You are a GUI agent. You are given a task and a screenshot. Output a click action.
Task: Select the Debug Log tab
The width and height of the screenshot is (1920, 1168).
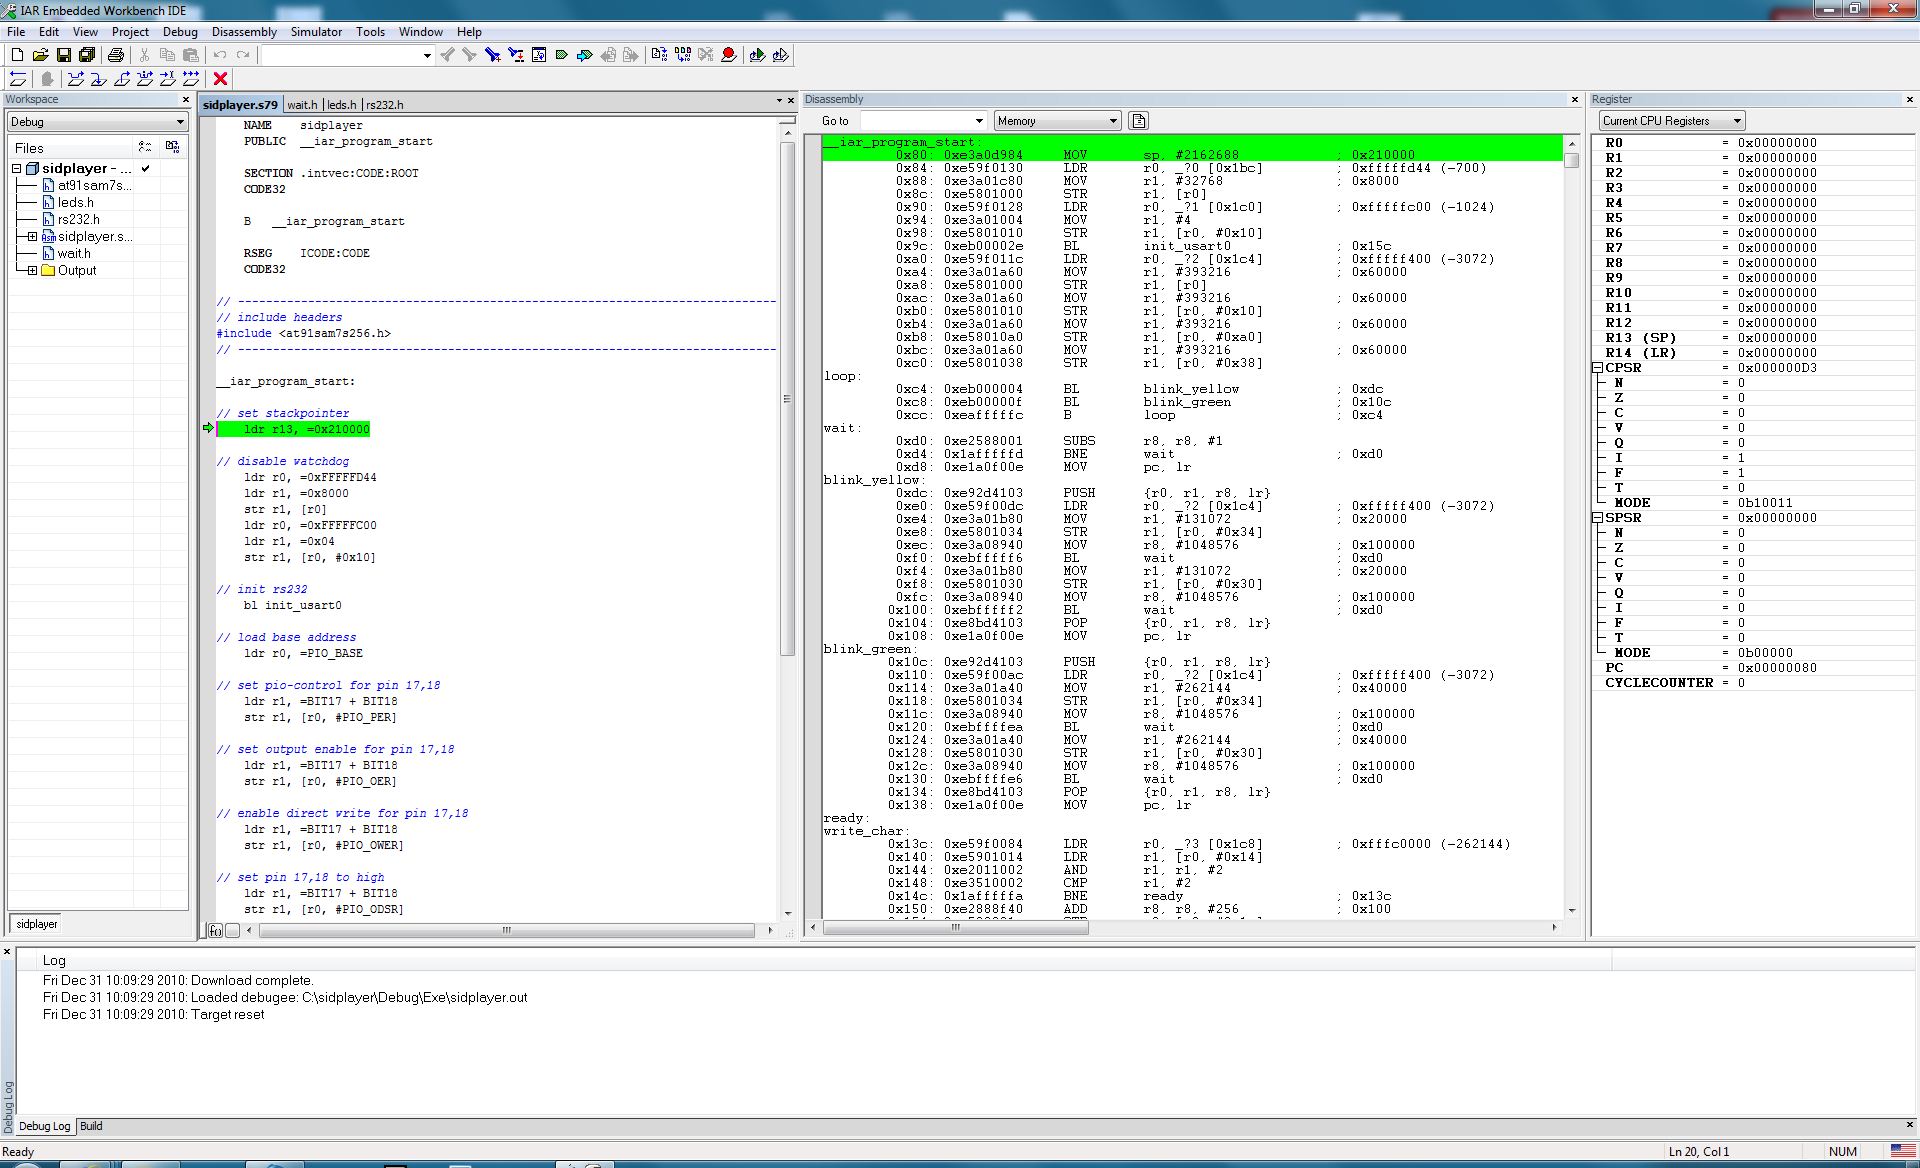tap(45, 1126)
